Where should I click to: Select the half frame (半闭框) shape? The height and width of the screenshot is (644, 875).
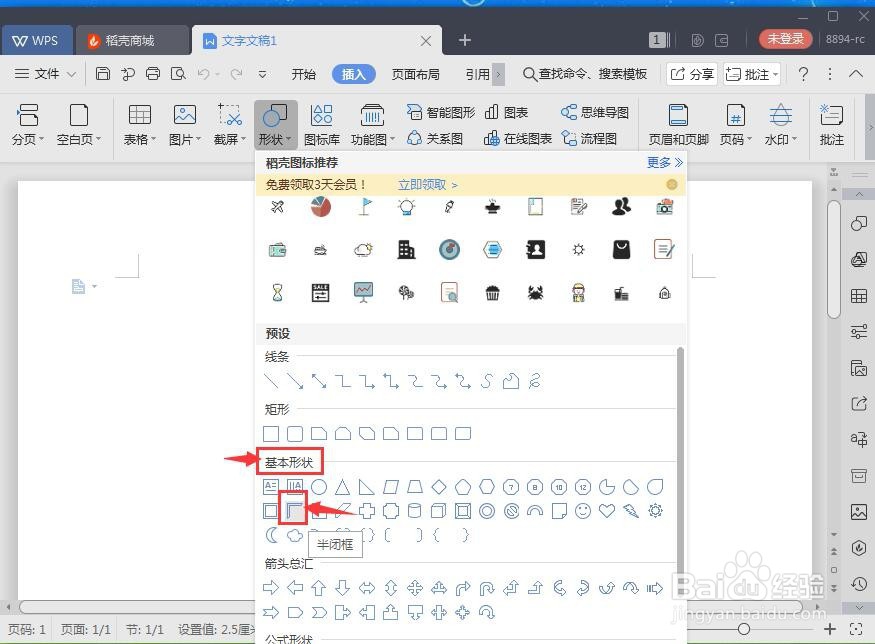[294, 510]
